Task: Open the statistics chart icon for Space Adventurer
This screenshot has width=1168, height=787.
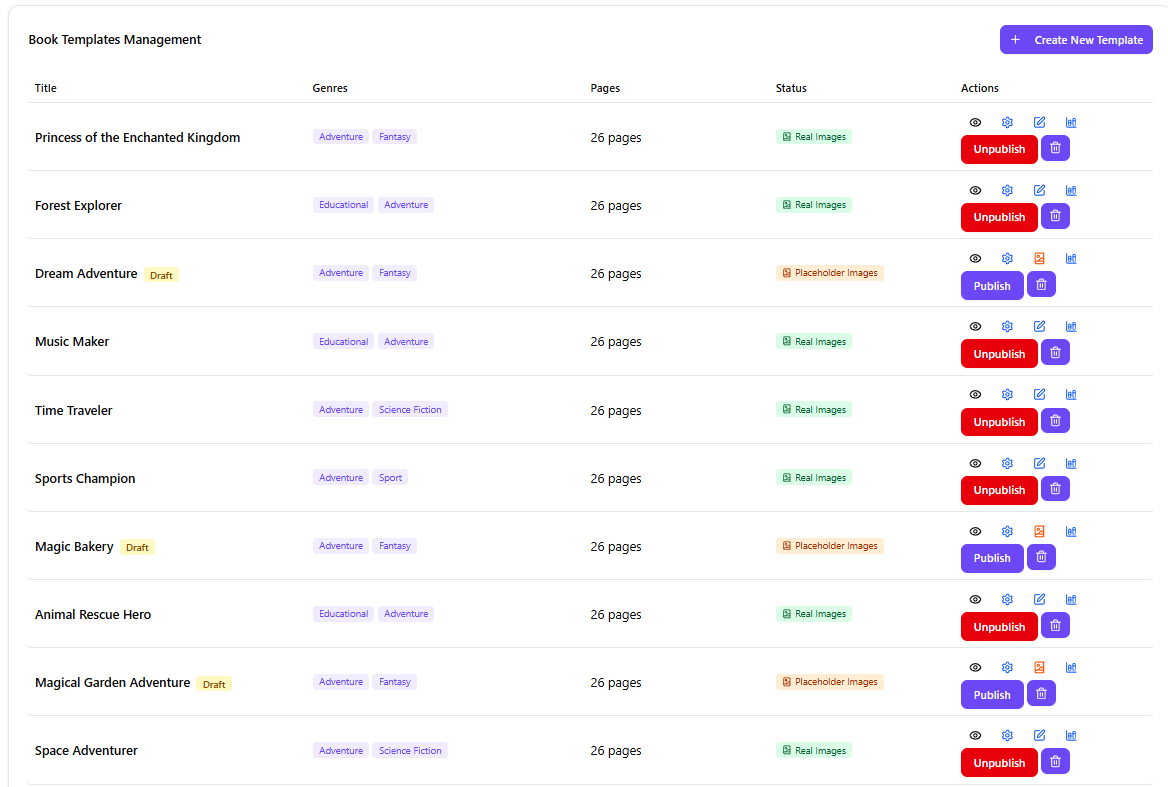Action: pyautogui.click(x=1071, y=736)
